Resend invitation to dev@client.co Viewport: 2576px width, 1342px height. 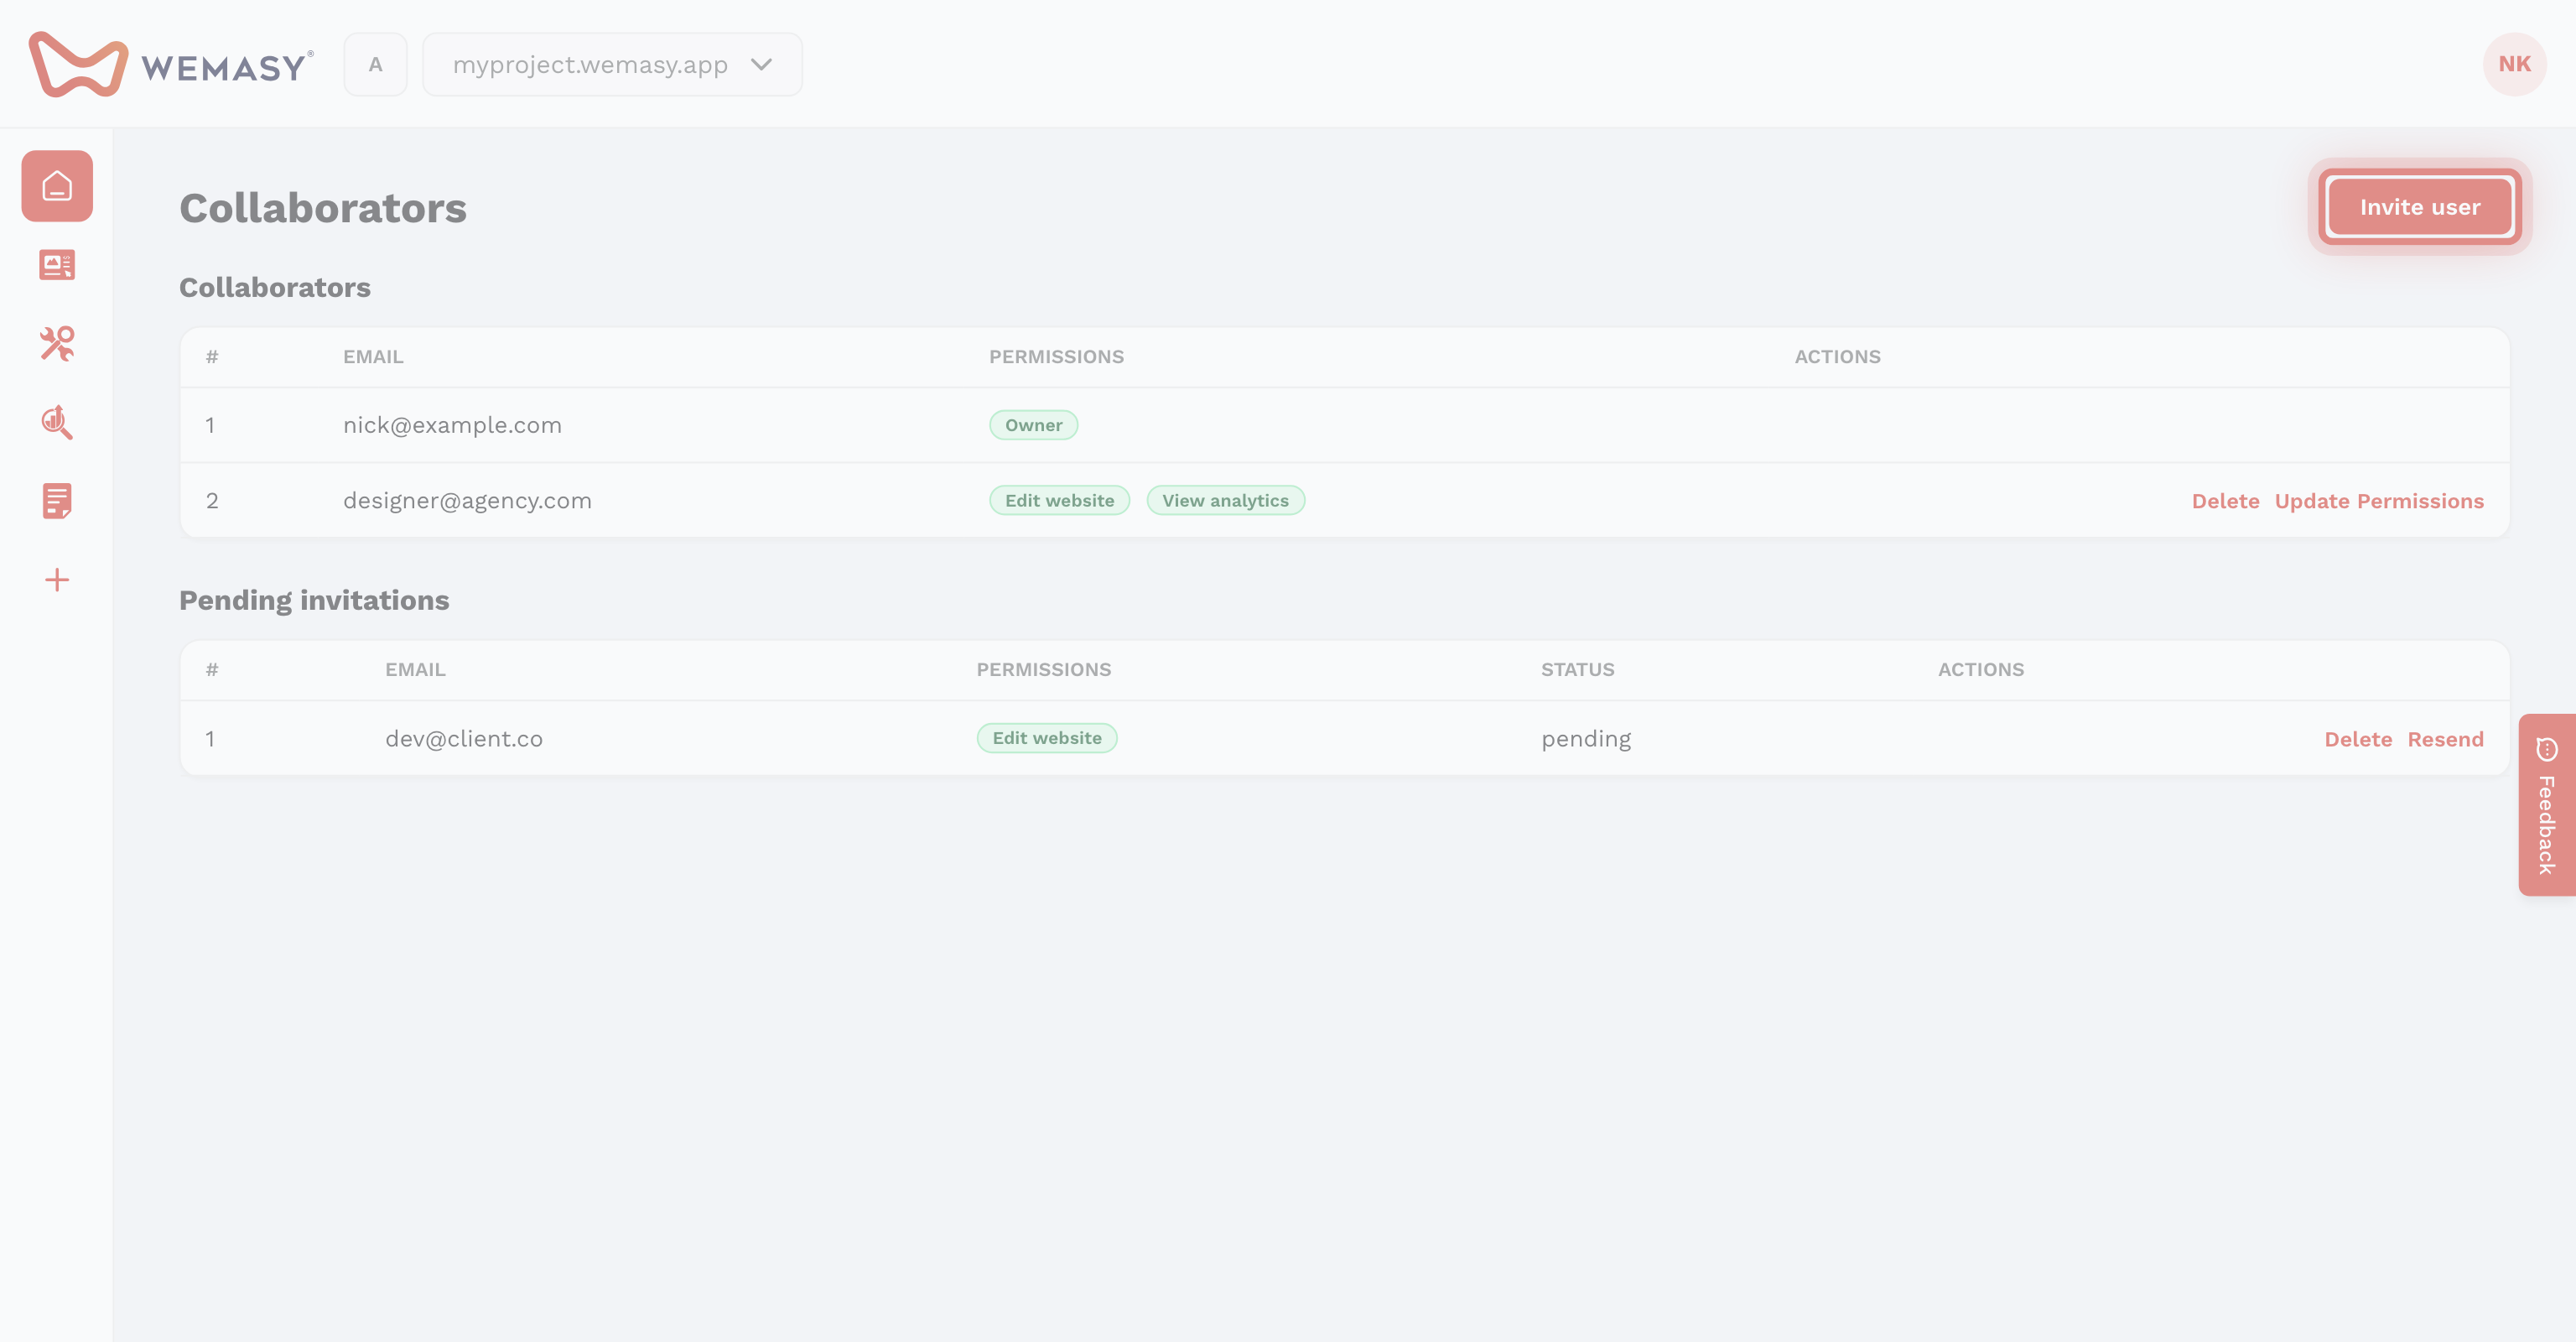click(x=2445, y=739)
